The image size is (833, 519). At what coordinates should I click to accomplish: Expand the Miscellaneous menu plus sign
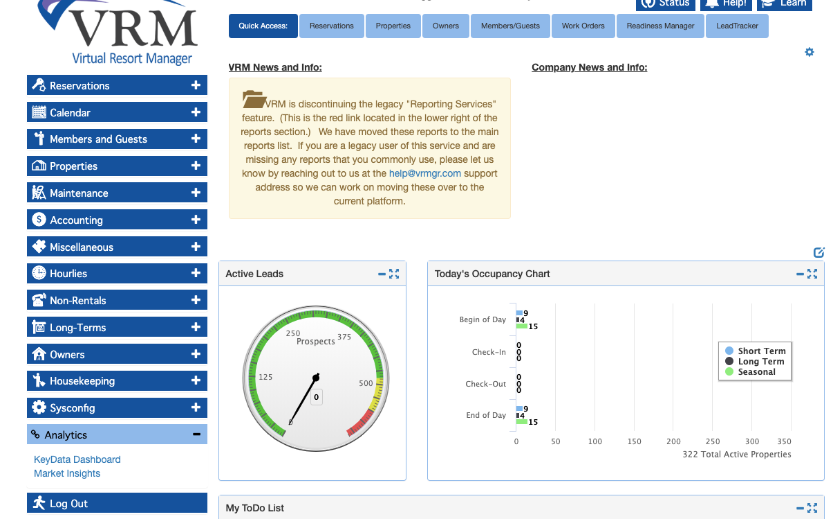[x=196, y=246]
